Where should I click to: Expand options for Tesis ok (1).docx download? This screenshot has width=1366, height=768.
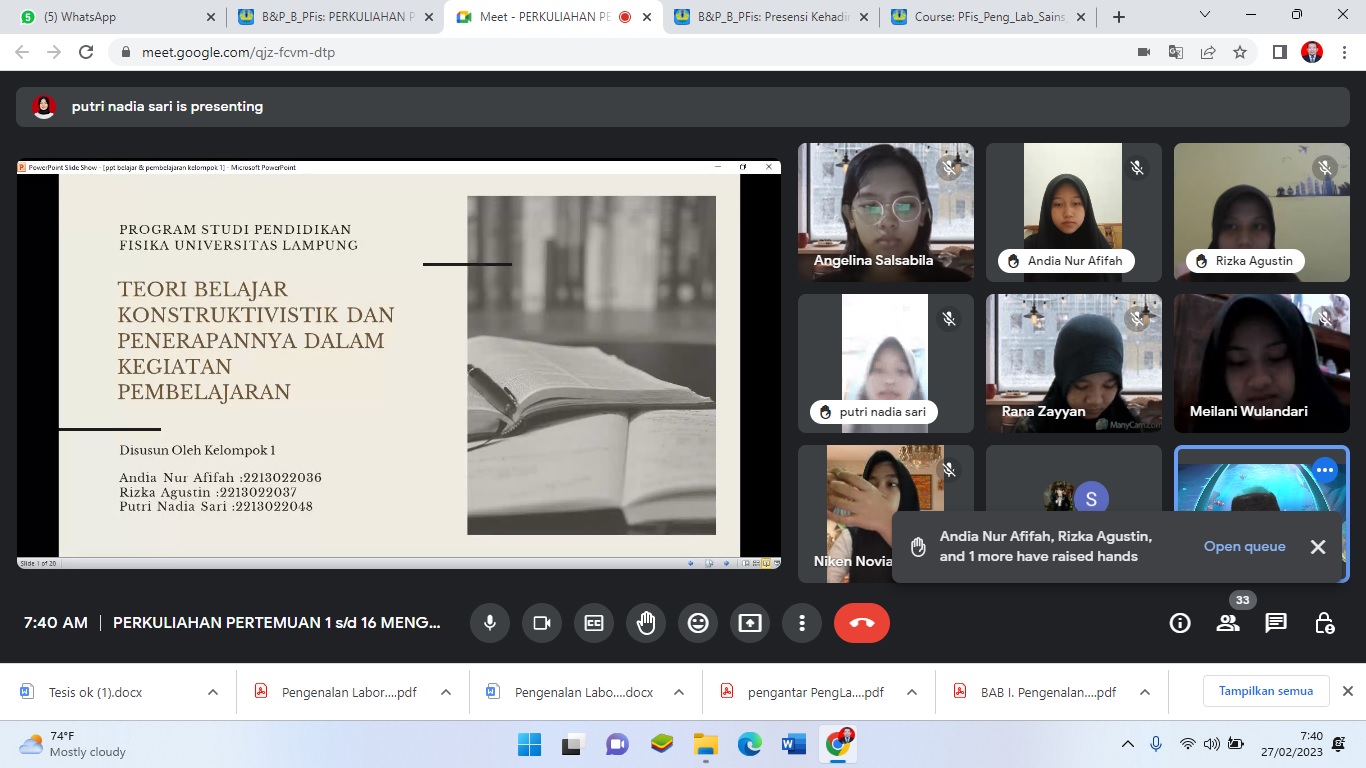pos(213,692)
